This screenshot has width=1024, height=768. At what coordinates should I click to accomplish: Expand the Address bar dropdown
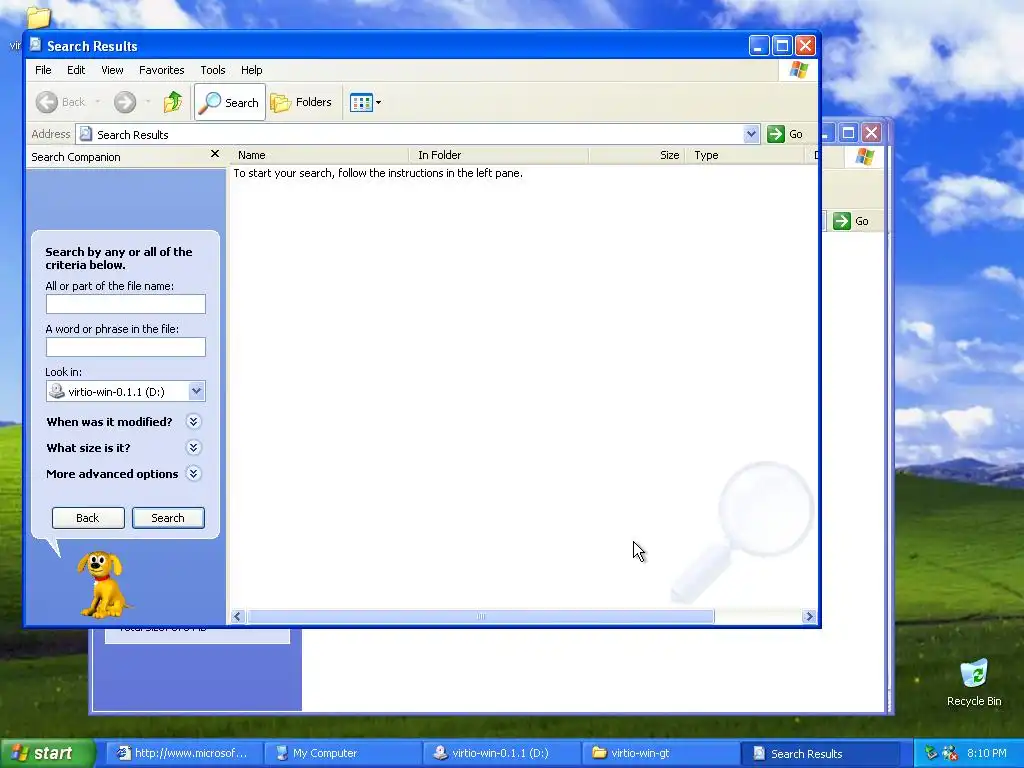pyautogui.click(x=752, y=134)
